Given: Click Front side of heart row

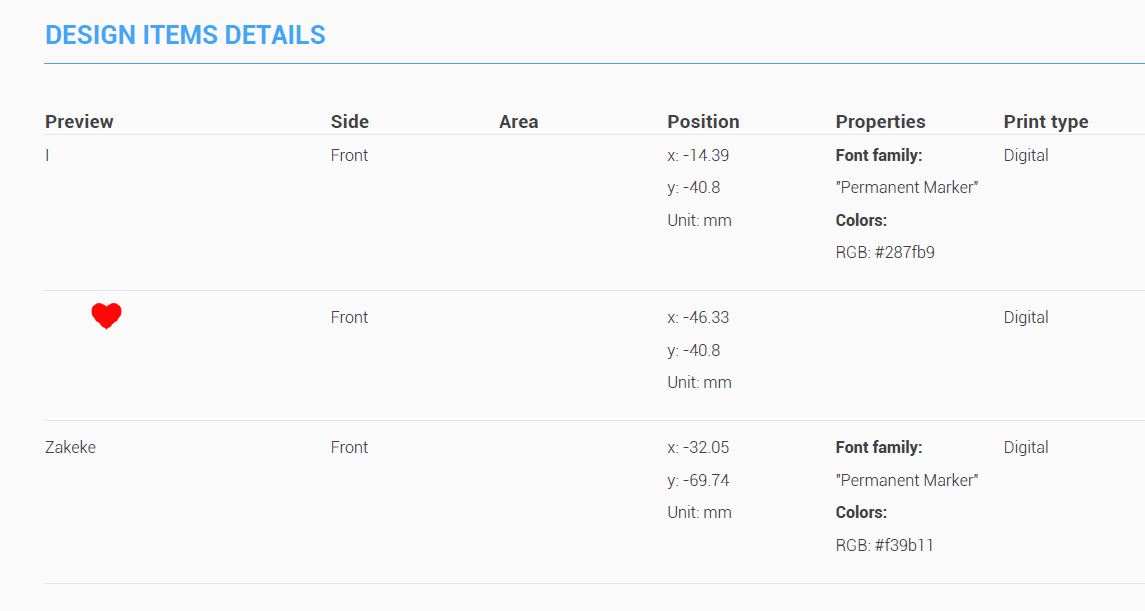Looking at the screenshot, I should pyautogui.click(x=349, y=318).
